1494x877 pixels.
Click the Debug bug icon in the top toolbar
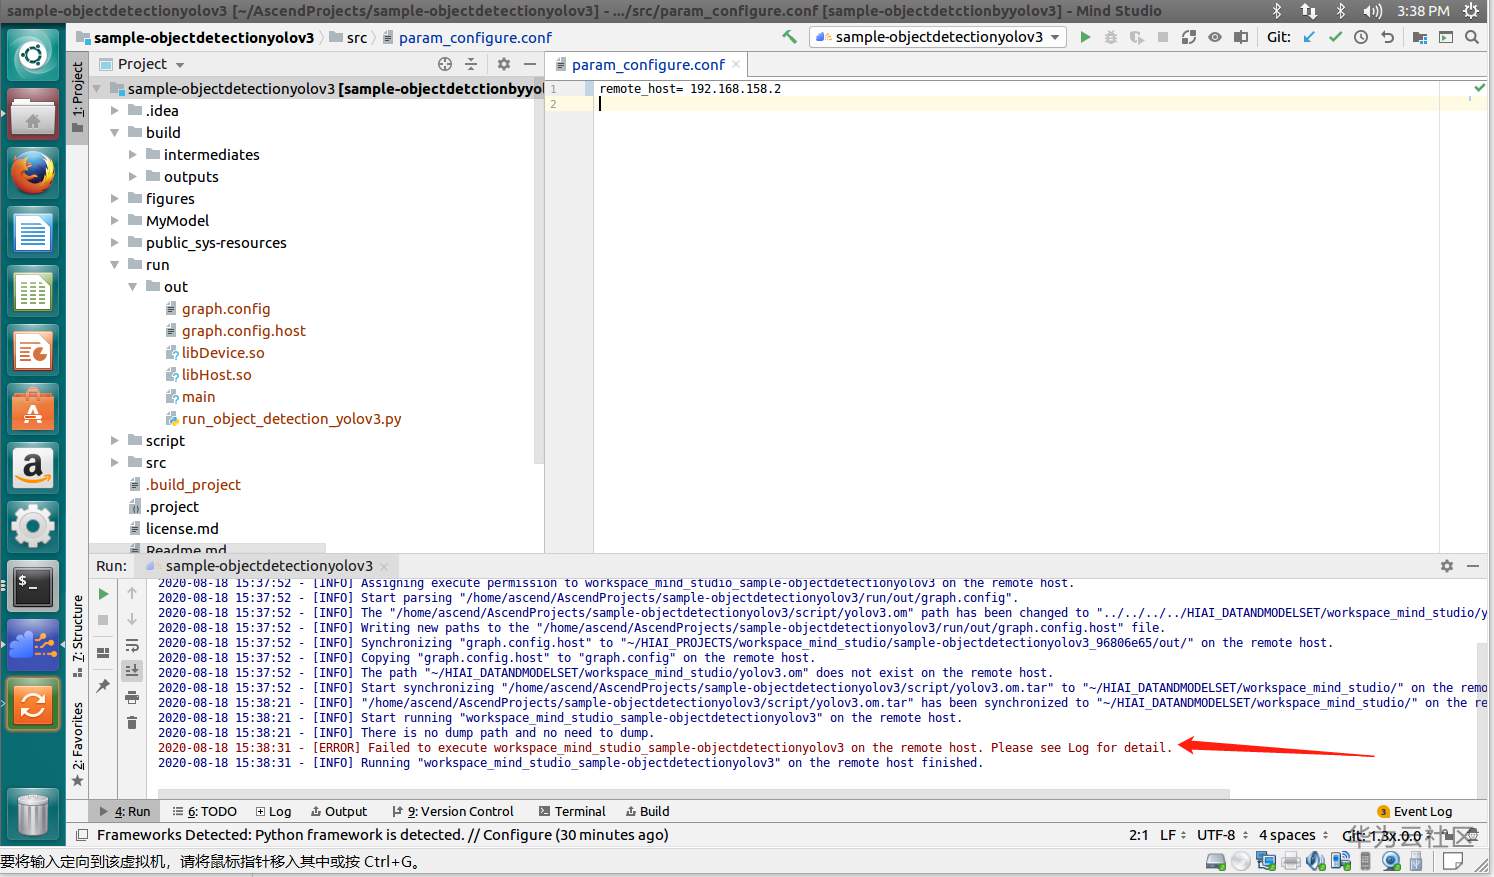[x=1111, y=37]
